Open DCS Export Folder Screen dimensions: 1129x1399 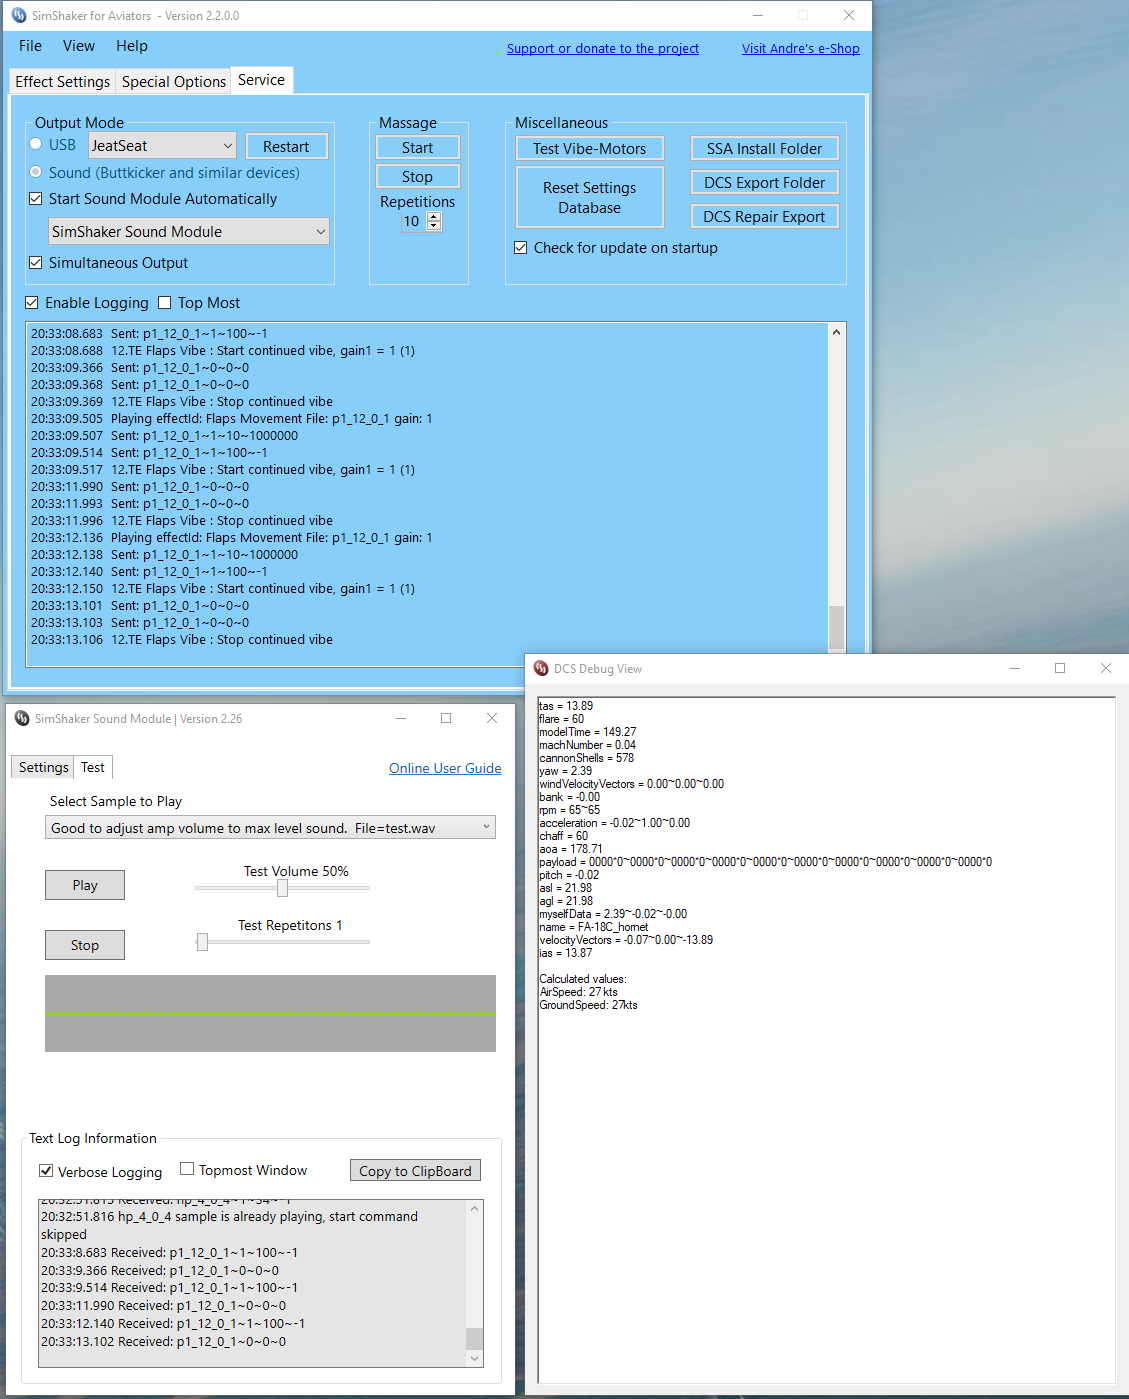(x=765, y=183)
